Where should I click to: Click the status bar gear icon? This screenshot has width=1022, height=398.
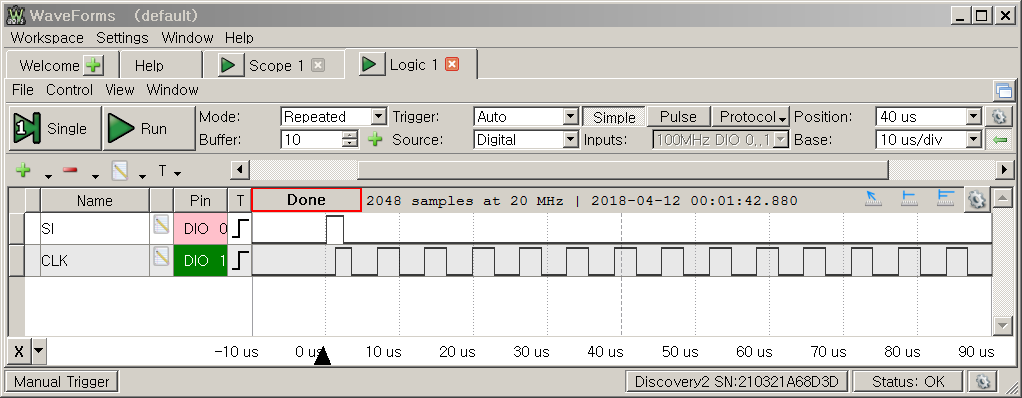(983, 382)
